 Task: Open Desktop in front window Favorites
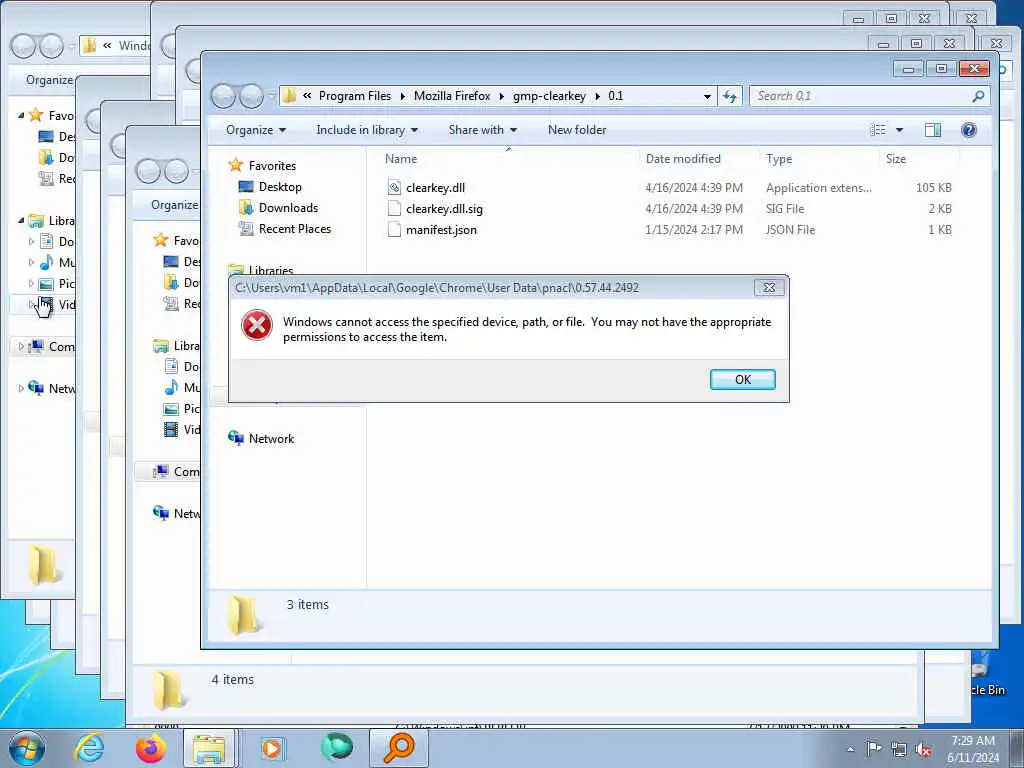[x=280, y=187]
